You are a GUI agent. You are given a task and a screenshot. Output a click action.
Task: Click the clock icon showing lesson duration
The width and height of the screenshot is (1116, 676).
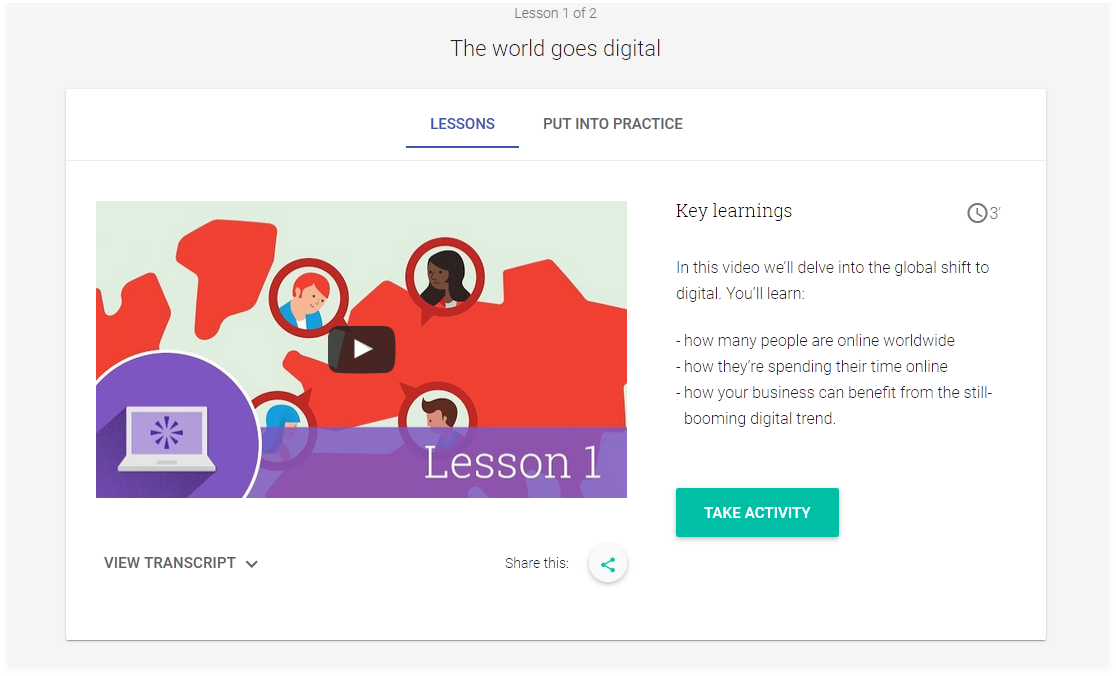(975, 212)
